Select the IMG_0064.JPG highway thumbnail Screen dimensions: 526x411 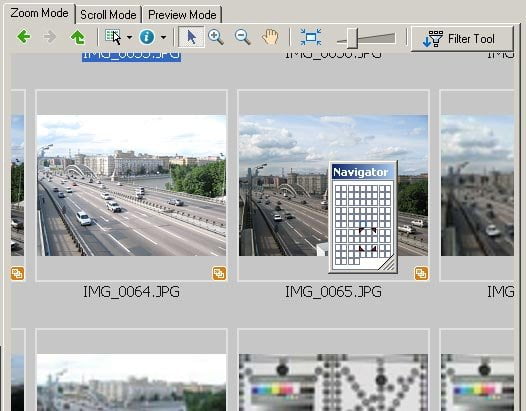(x=131, y=186)
